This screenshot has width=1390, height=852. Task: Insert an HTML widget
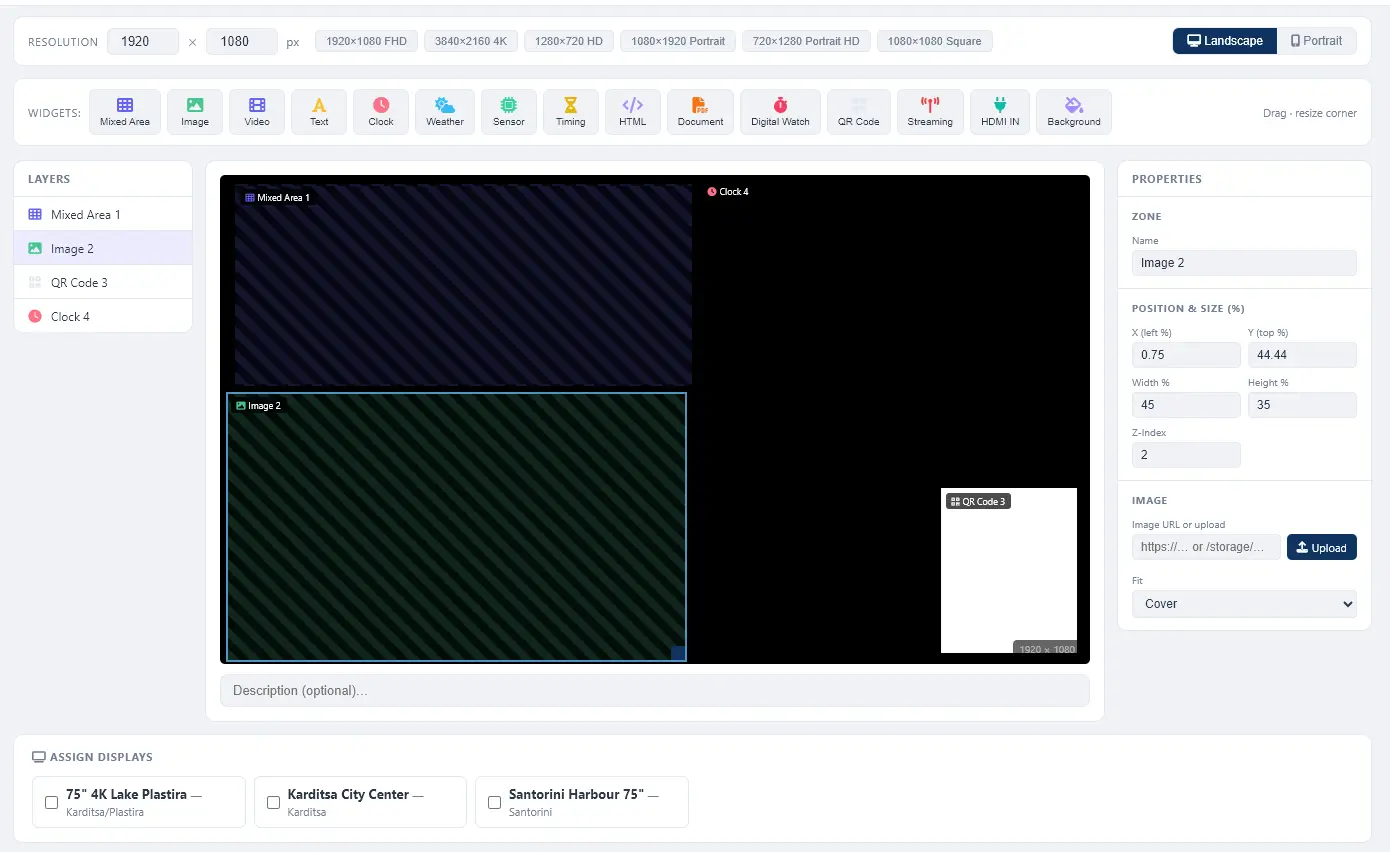click(x=633, y=111)
